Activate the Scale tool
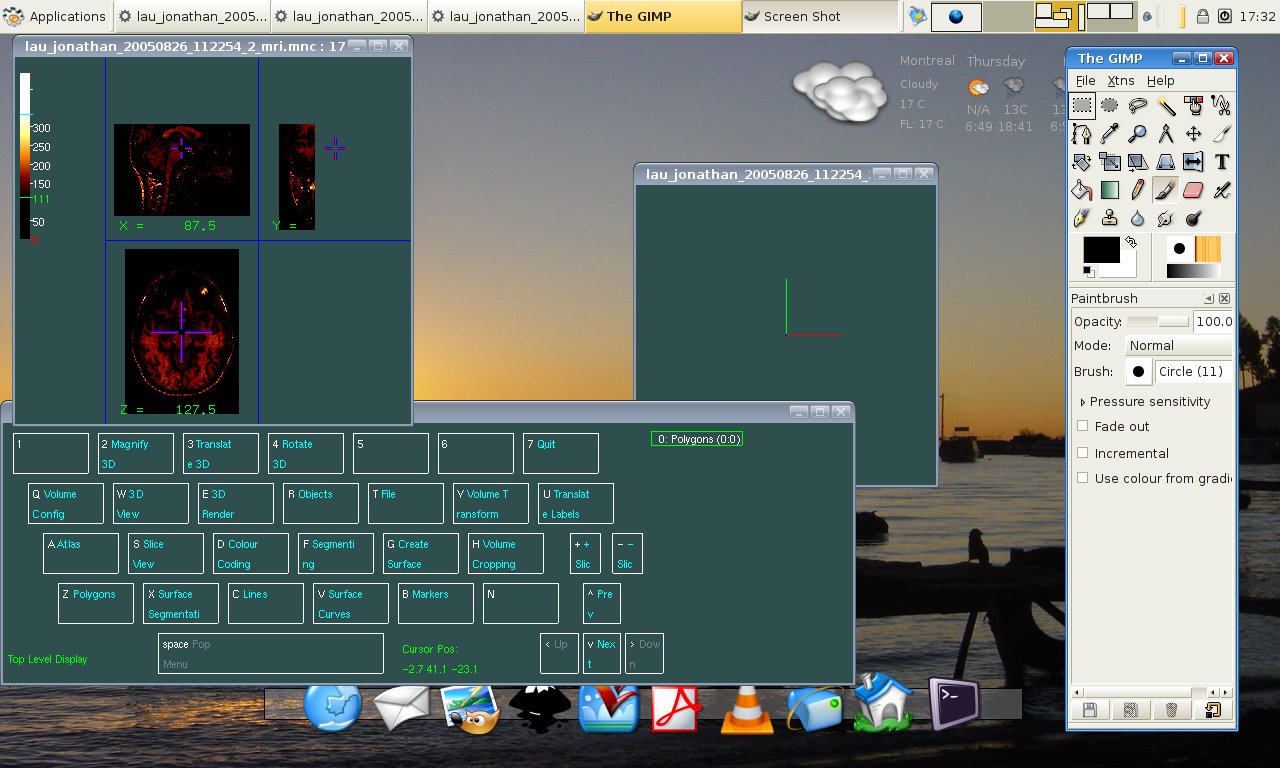Screen dimensions: 1280x768 click(1110, 161)
